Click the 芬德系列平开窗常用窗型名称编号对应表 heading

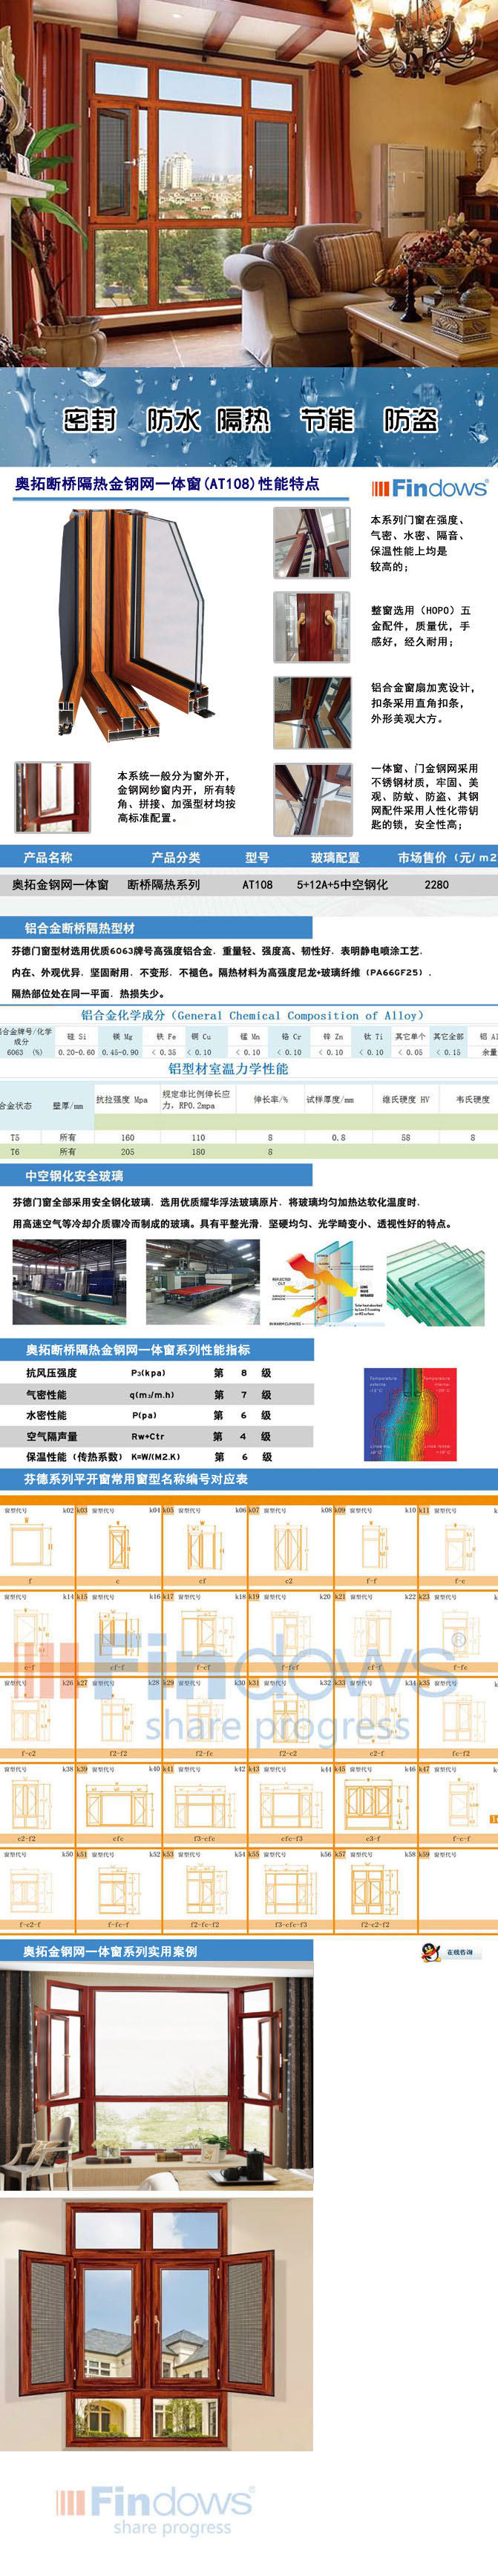point(136,1479)
